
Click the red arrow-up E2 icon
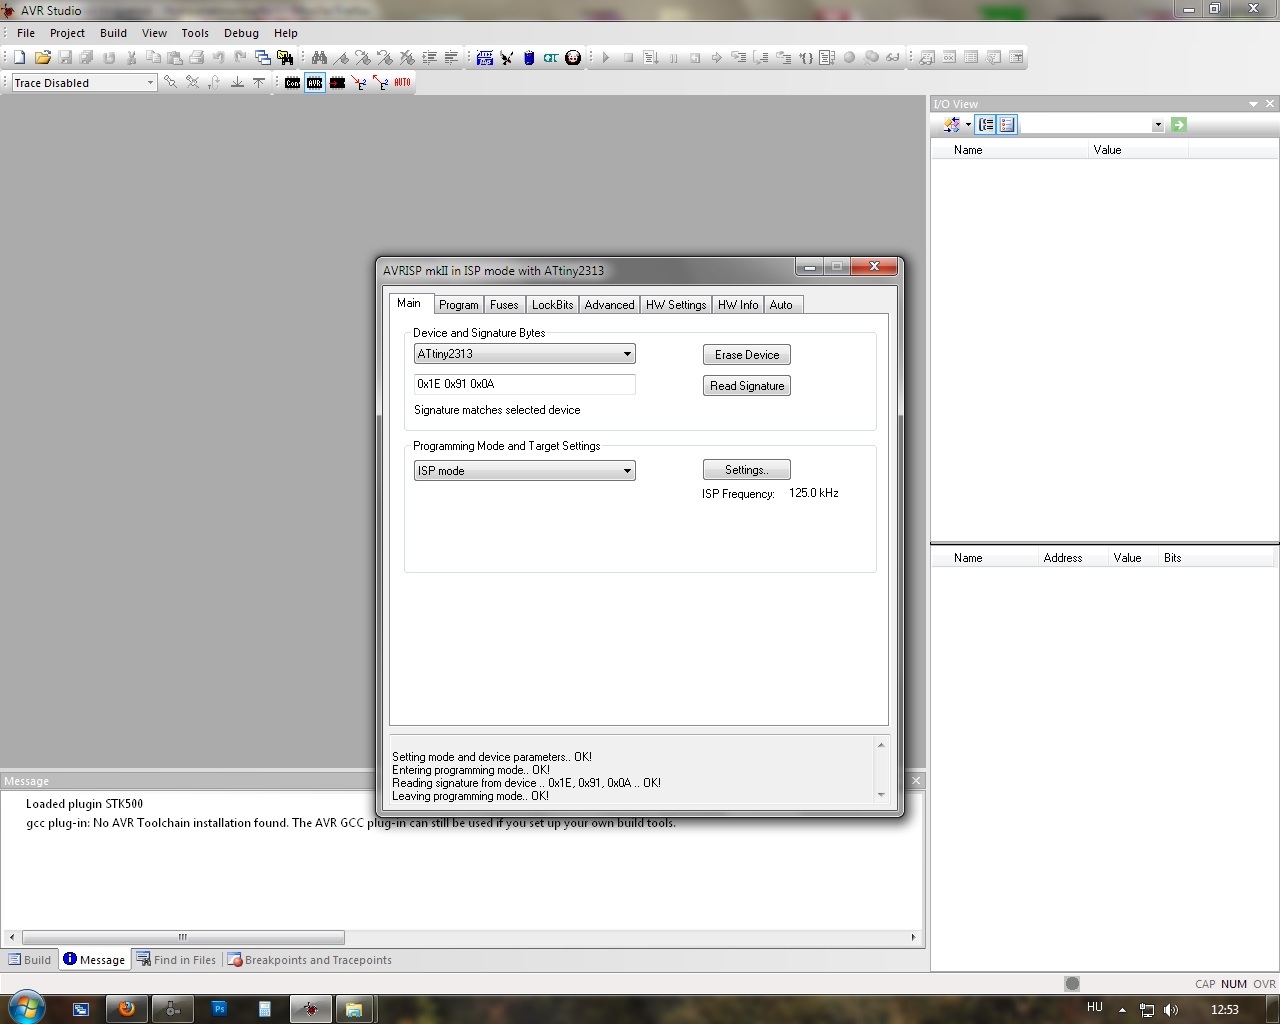[x=381, y=83]
